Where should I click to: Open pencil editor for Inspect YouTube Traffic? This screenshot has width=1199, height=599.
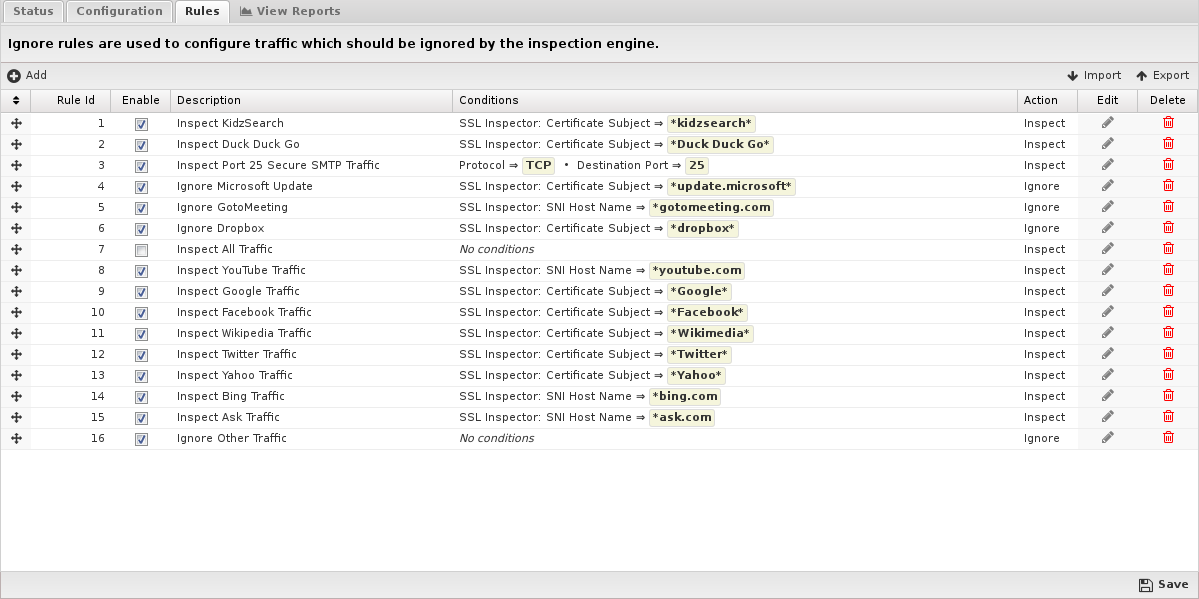(x=1107, y=269)
